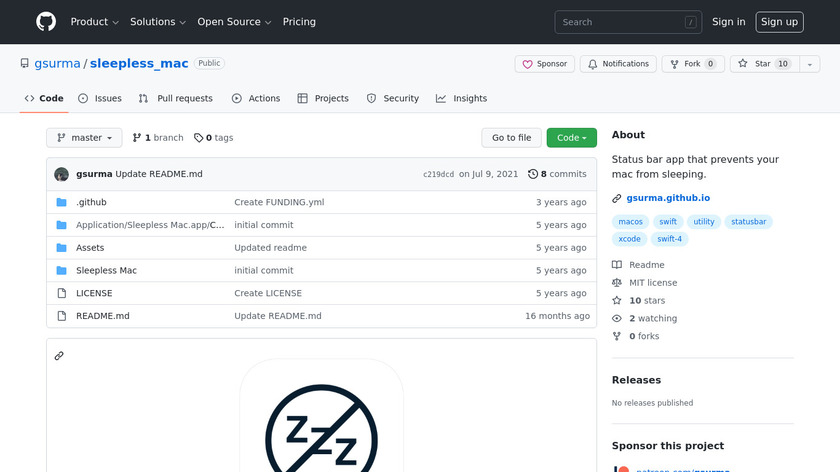The width and height of the screenshot is (840, 472).
Task: Click the GitHub logo icon
Action: [x=46, y=22]
